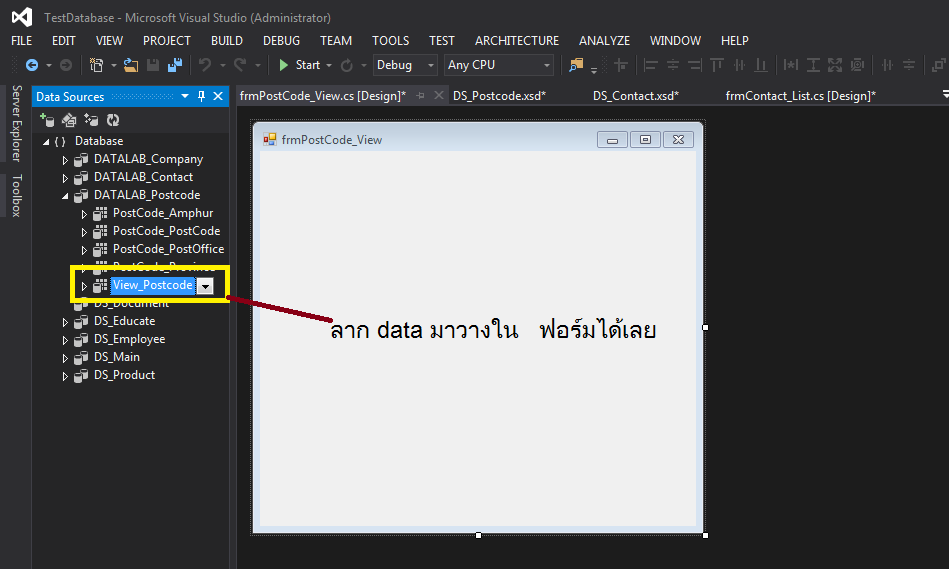Click Configure Data Source with Wizard icon
Screen dimensions: 949x569
click(91, 120)
